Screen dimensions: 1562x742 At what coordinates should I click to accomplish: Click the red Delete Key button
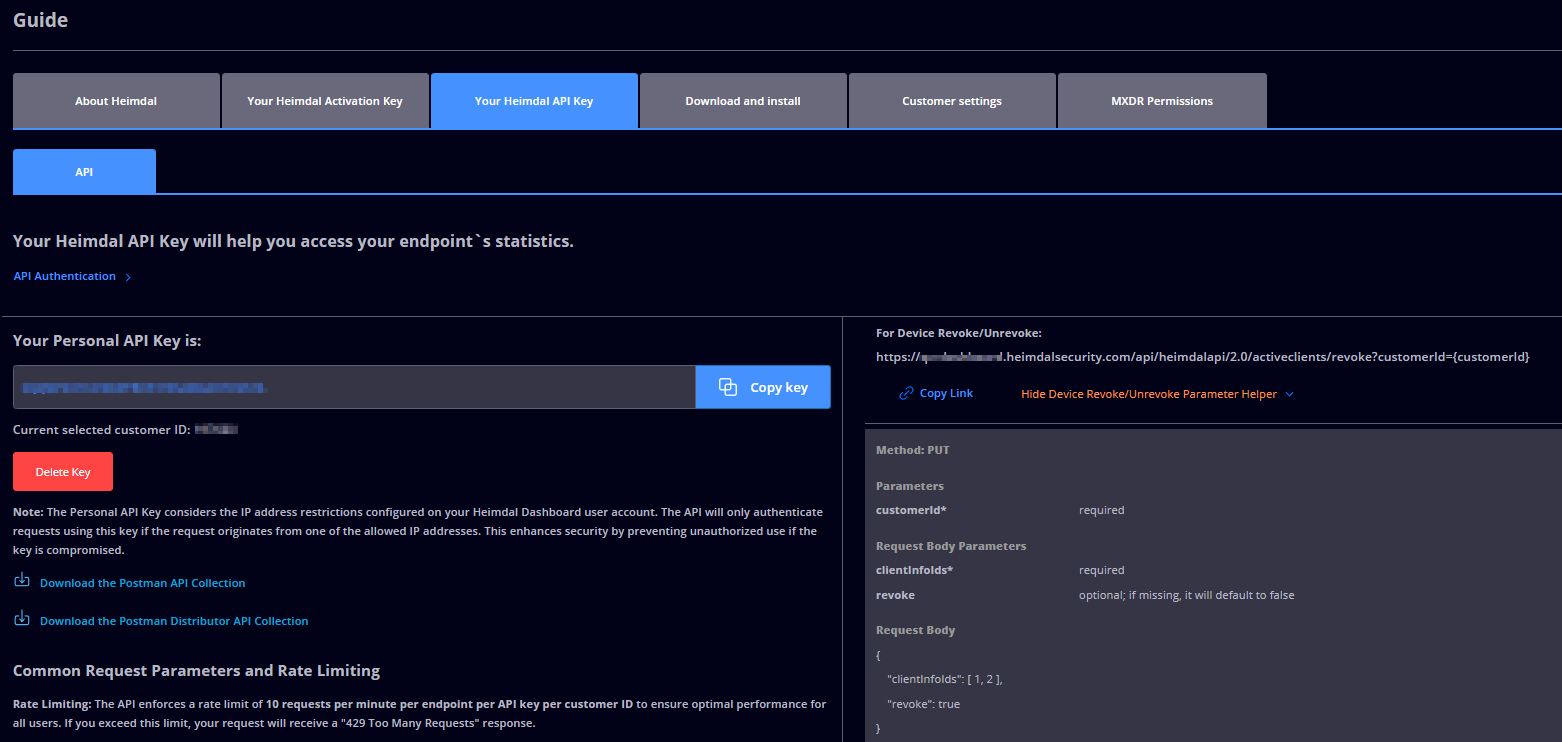pos(63,472)
